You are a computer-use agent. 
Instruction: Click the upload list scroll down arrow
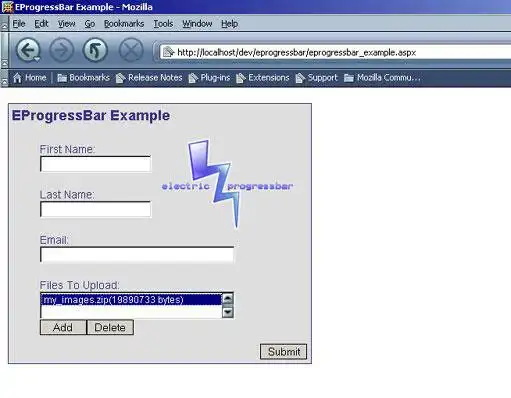point(228,312)
